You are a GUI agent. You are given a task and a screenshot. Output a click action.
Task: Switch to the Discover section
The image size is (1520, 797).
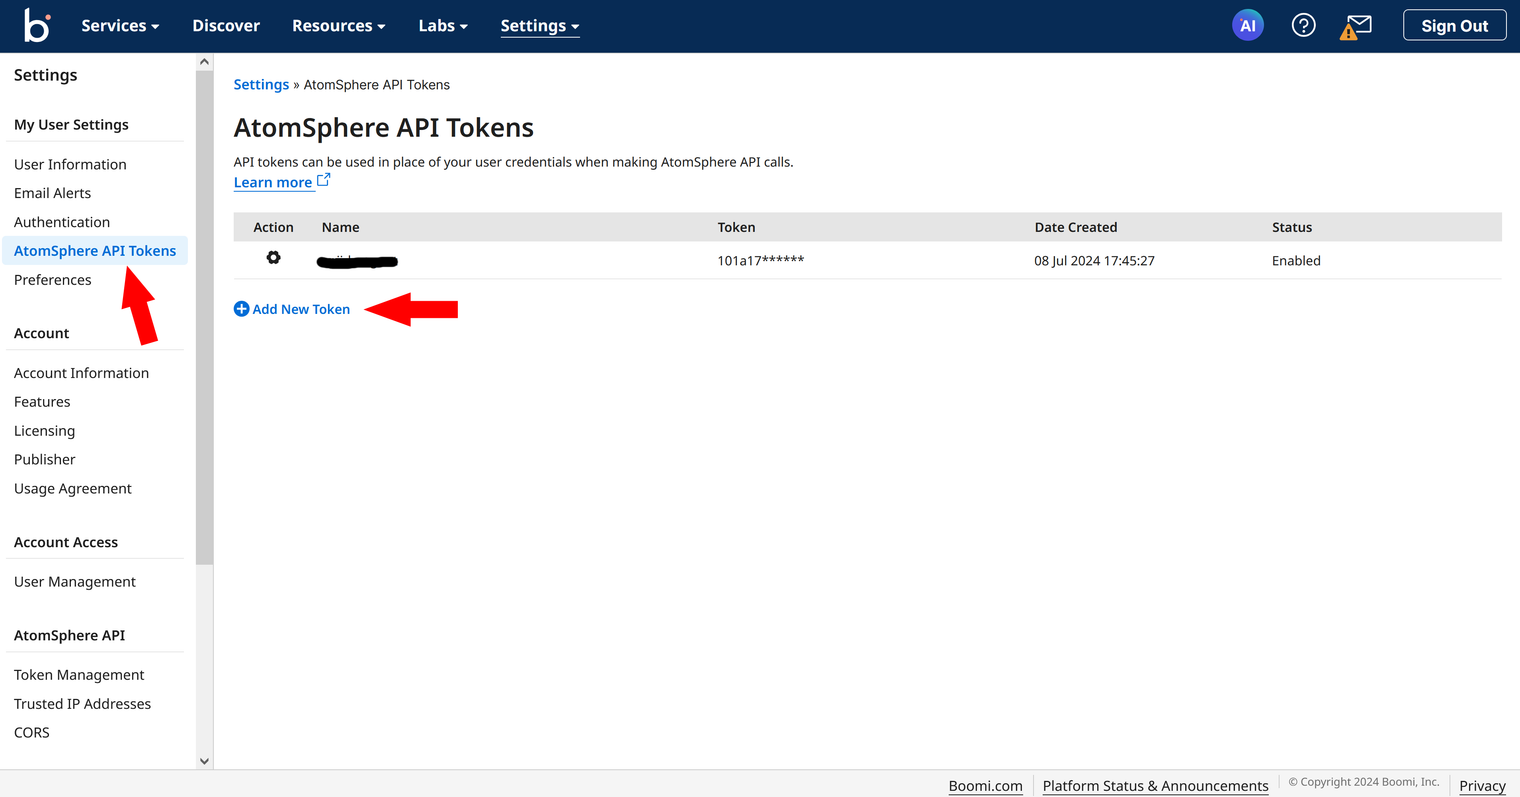click(225, 25)
